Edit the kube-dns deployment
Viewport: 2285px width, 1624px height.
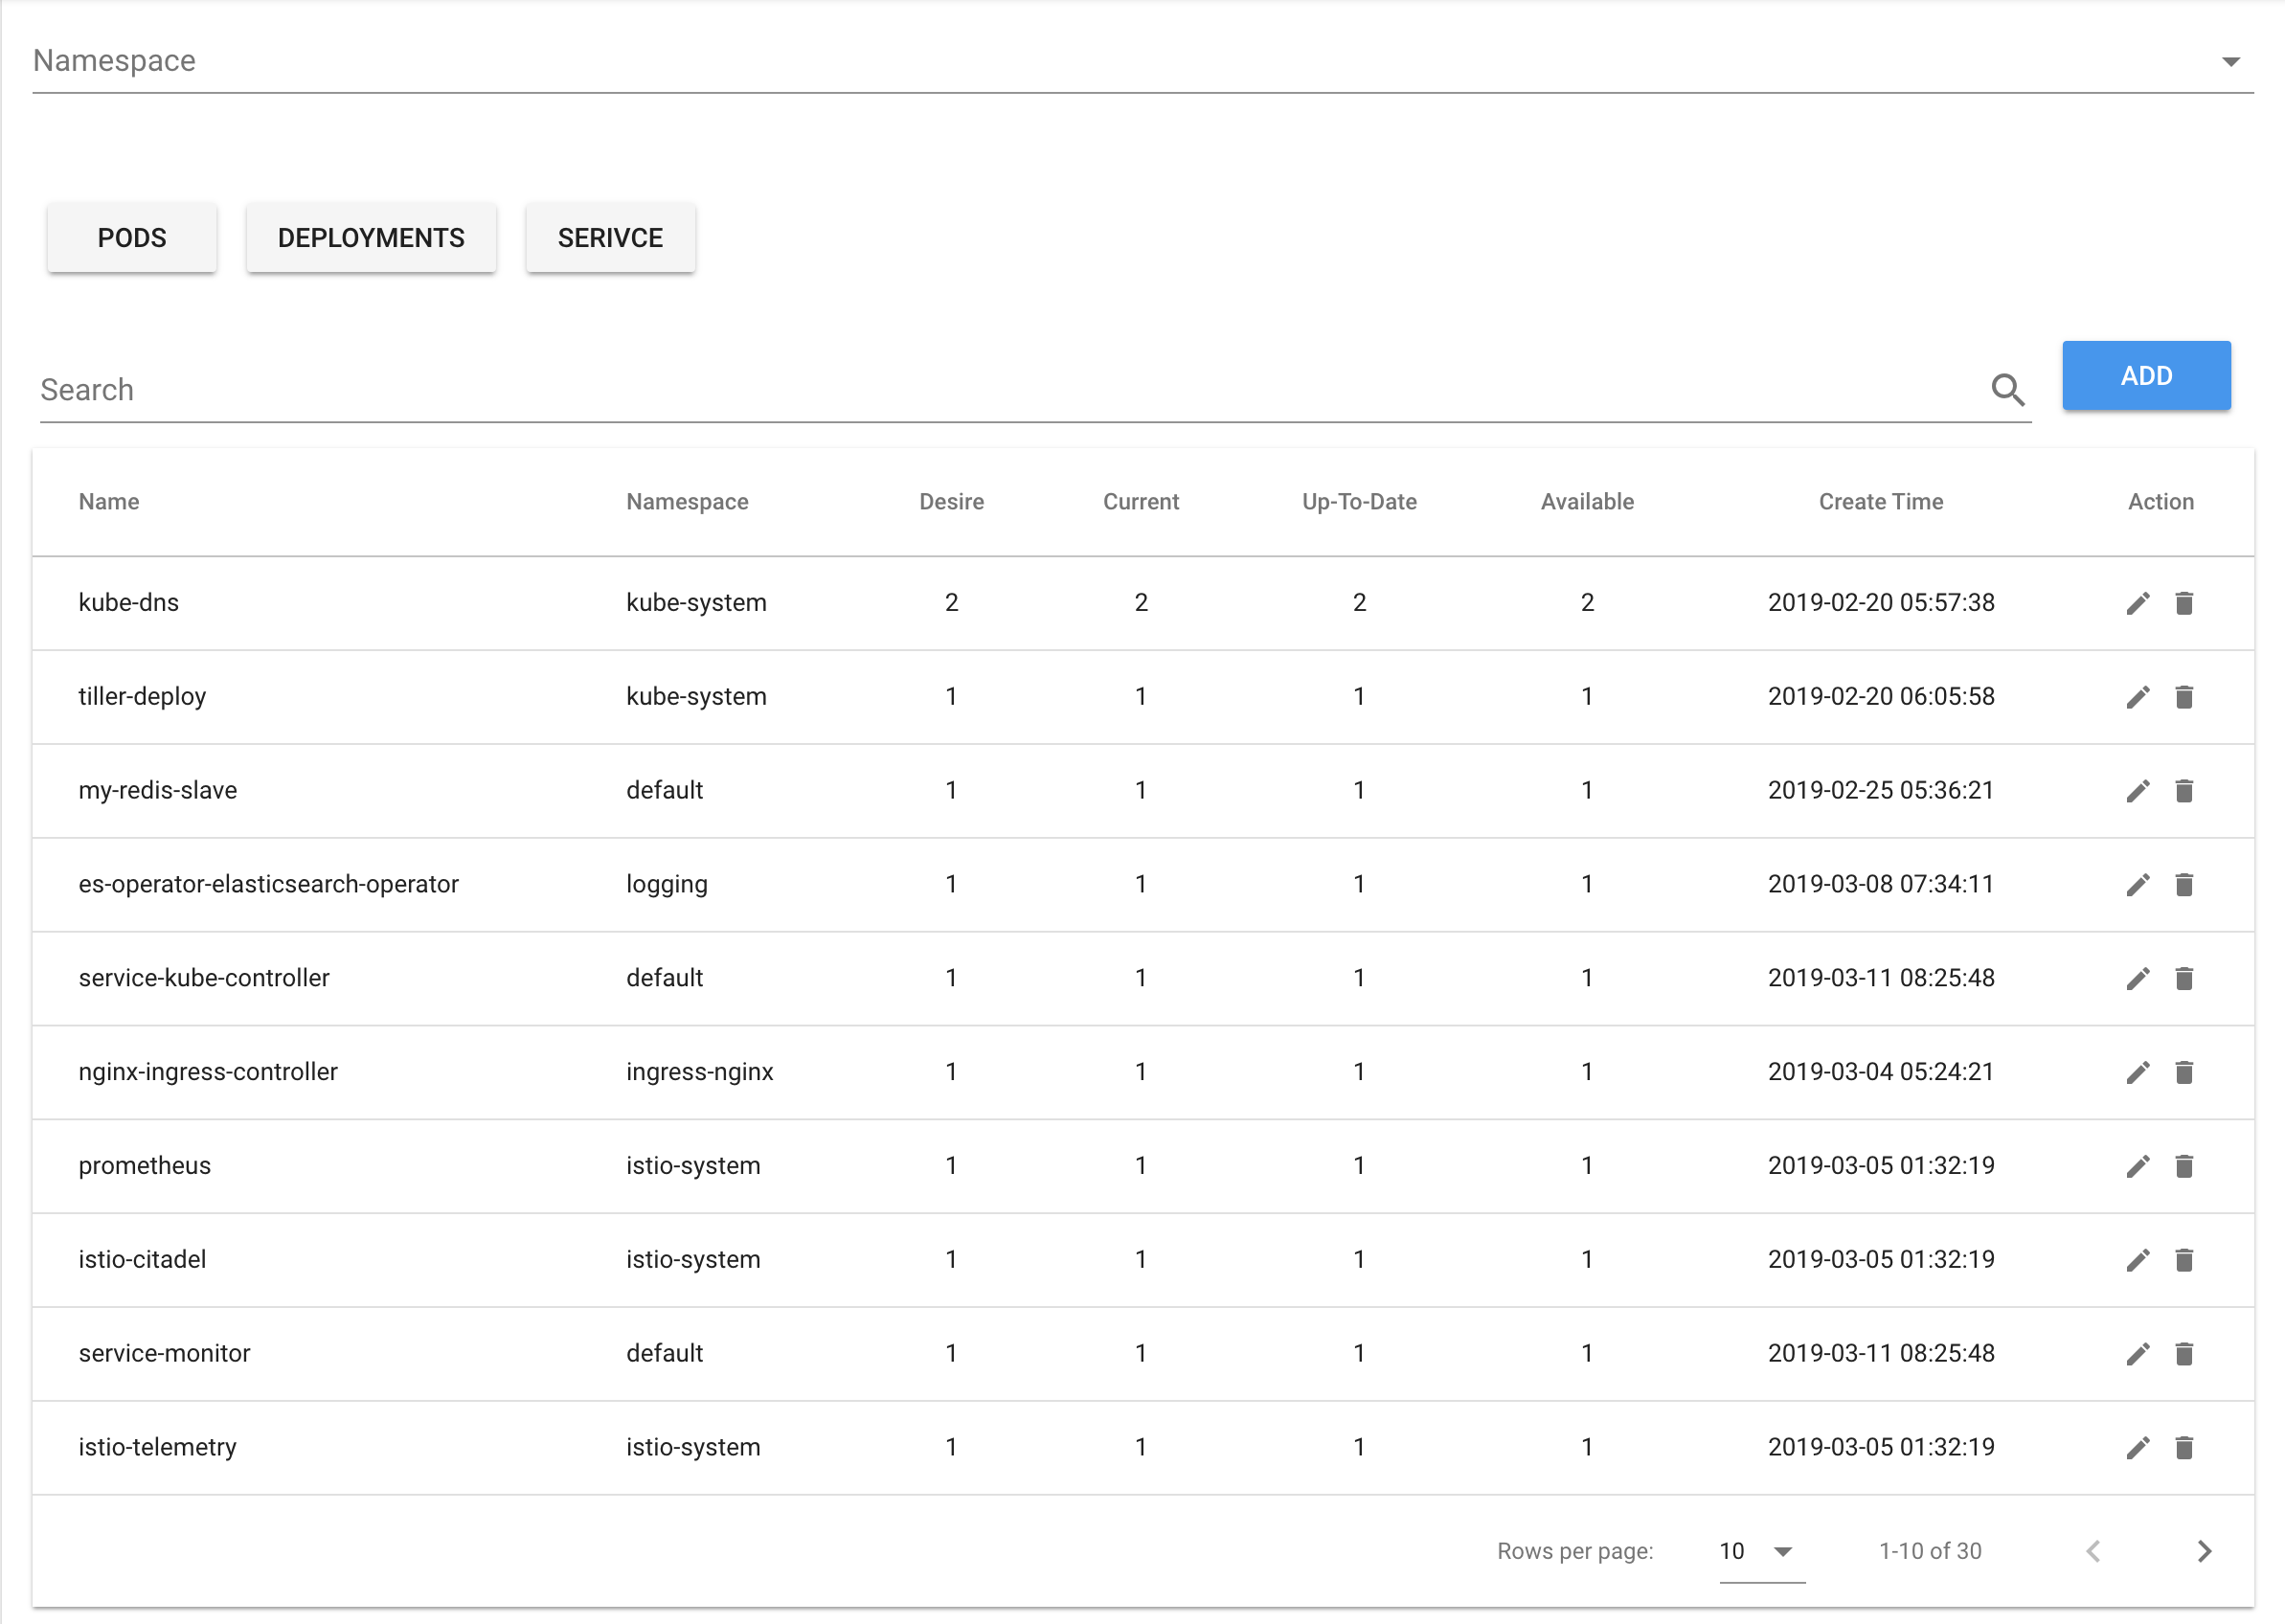pos(2138,602)
